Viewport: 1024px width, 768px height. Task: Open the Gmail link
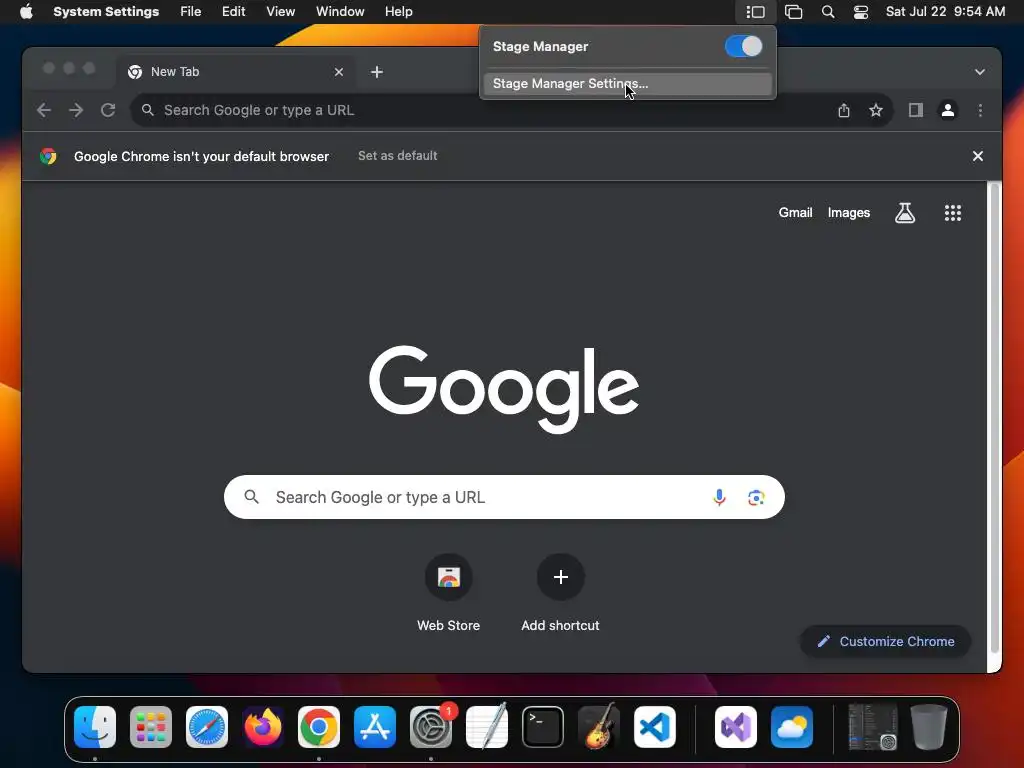pyautogui.click(x=795, y=213)
